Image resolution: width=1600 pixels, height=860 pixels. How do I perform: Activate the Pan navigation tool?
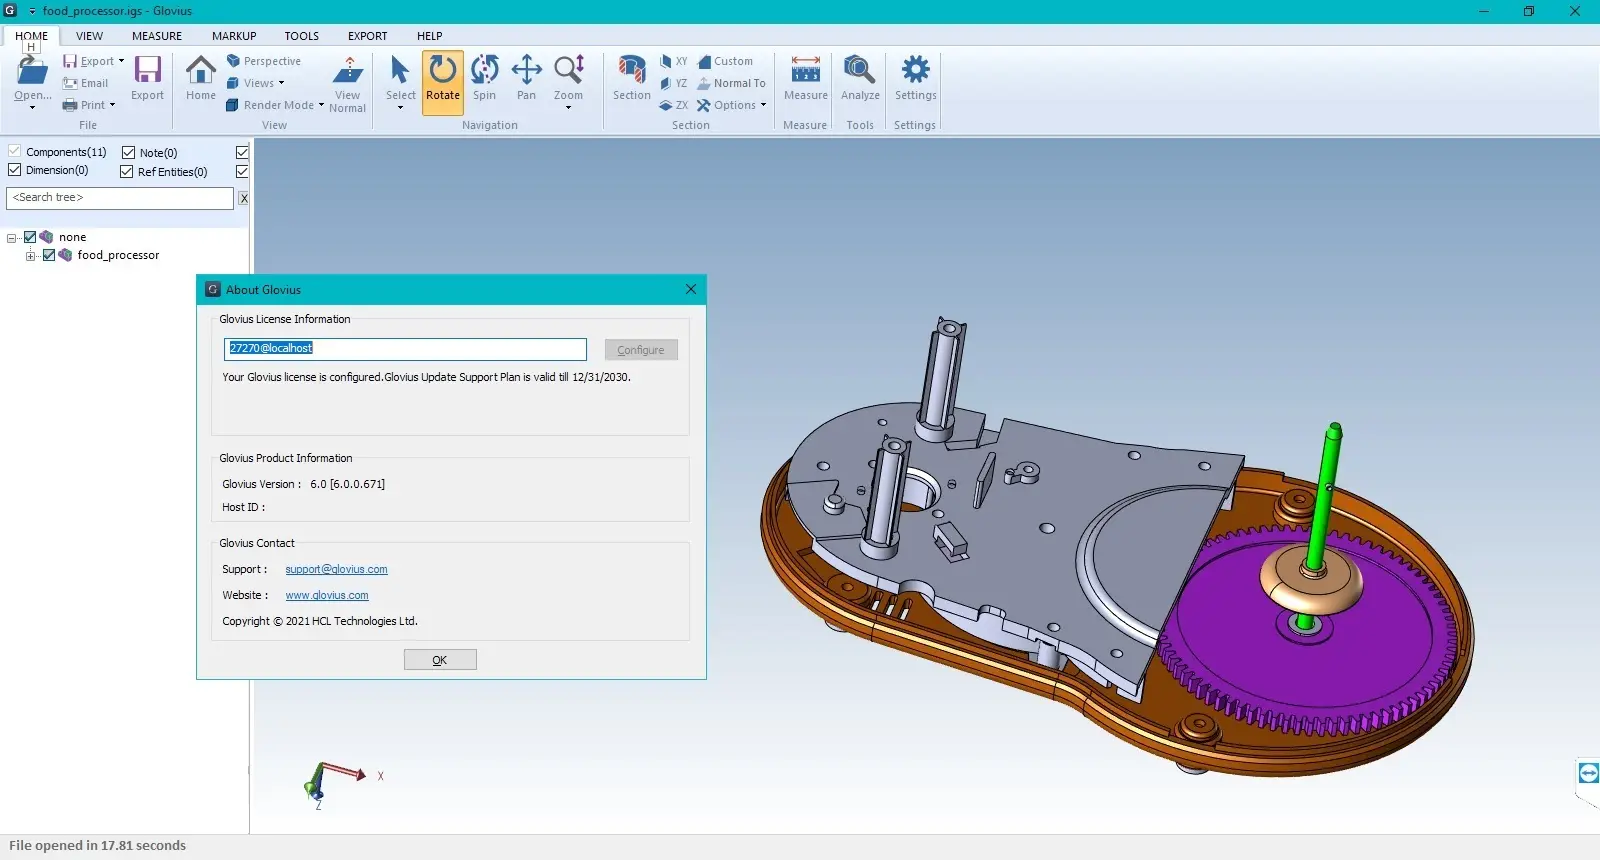(x=526, y=70)
